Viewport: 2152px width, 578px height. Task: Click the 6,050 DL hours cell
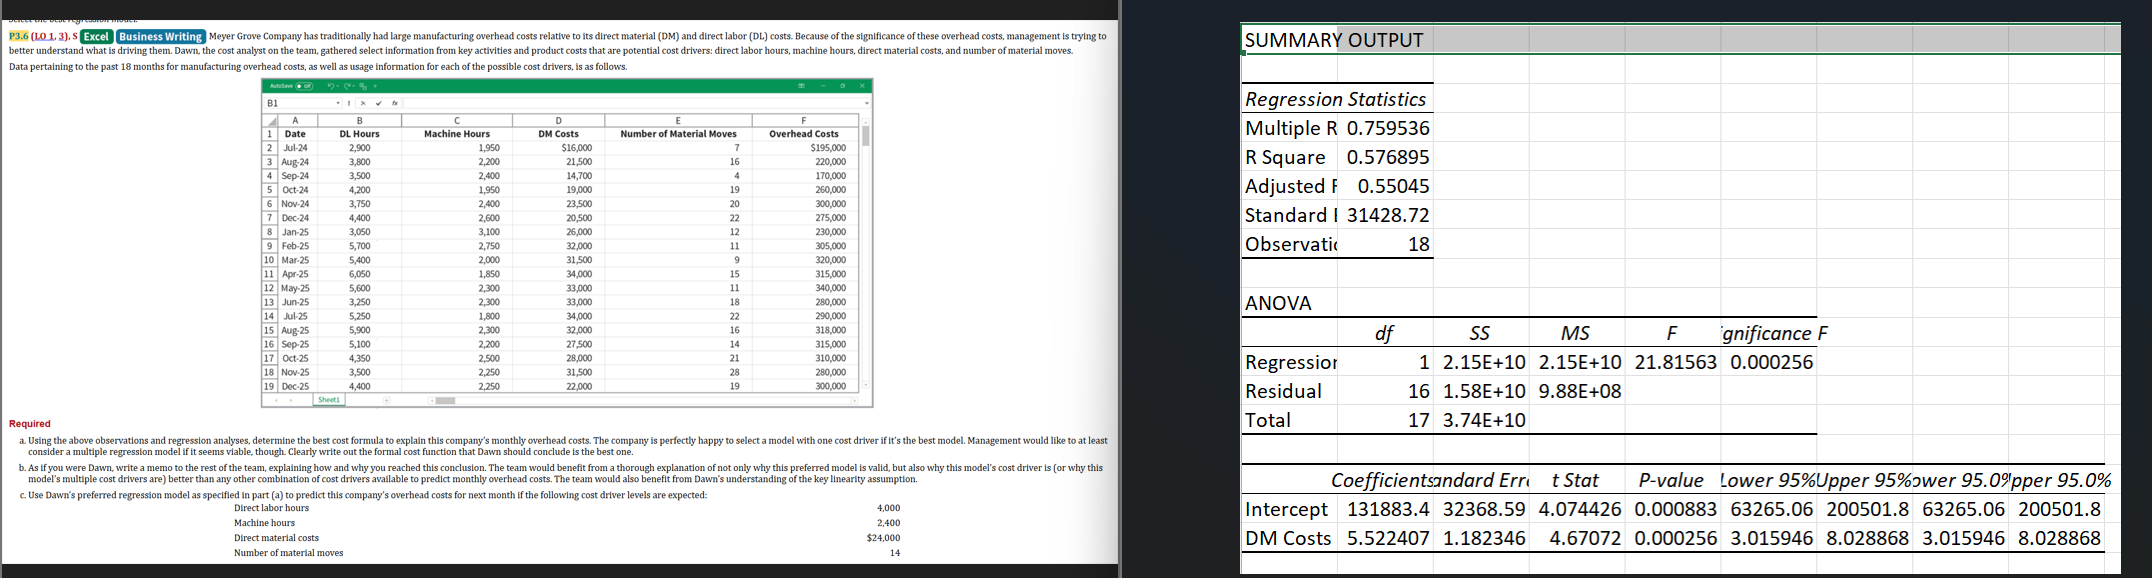359,274
